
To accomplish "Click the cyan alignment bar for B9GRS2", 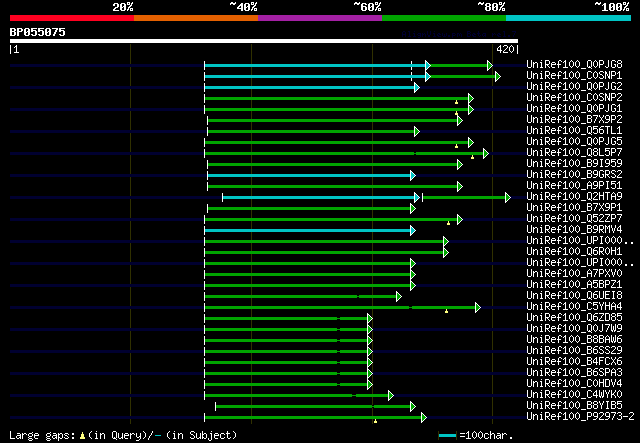I will (x=309, y=176).
